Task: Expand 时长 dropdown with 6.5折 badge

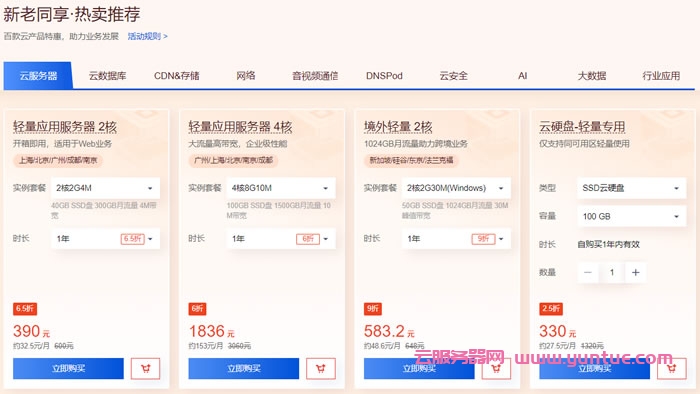Action: tap(105, 239)
